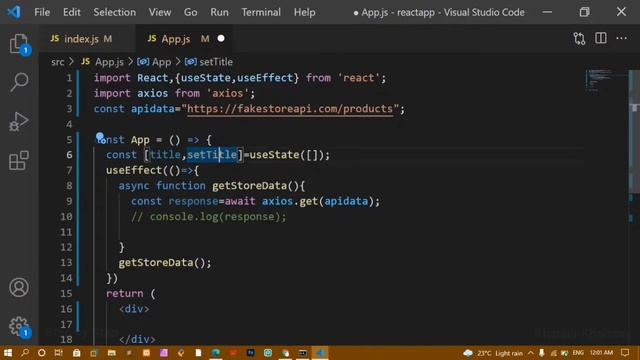
Task: Open the Terminal menu
Action: [261, 12]
